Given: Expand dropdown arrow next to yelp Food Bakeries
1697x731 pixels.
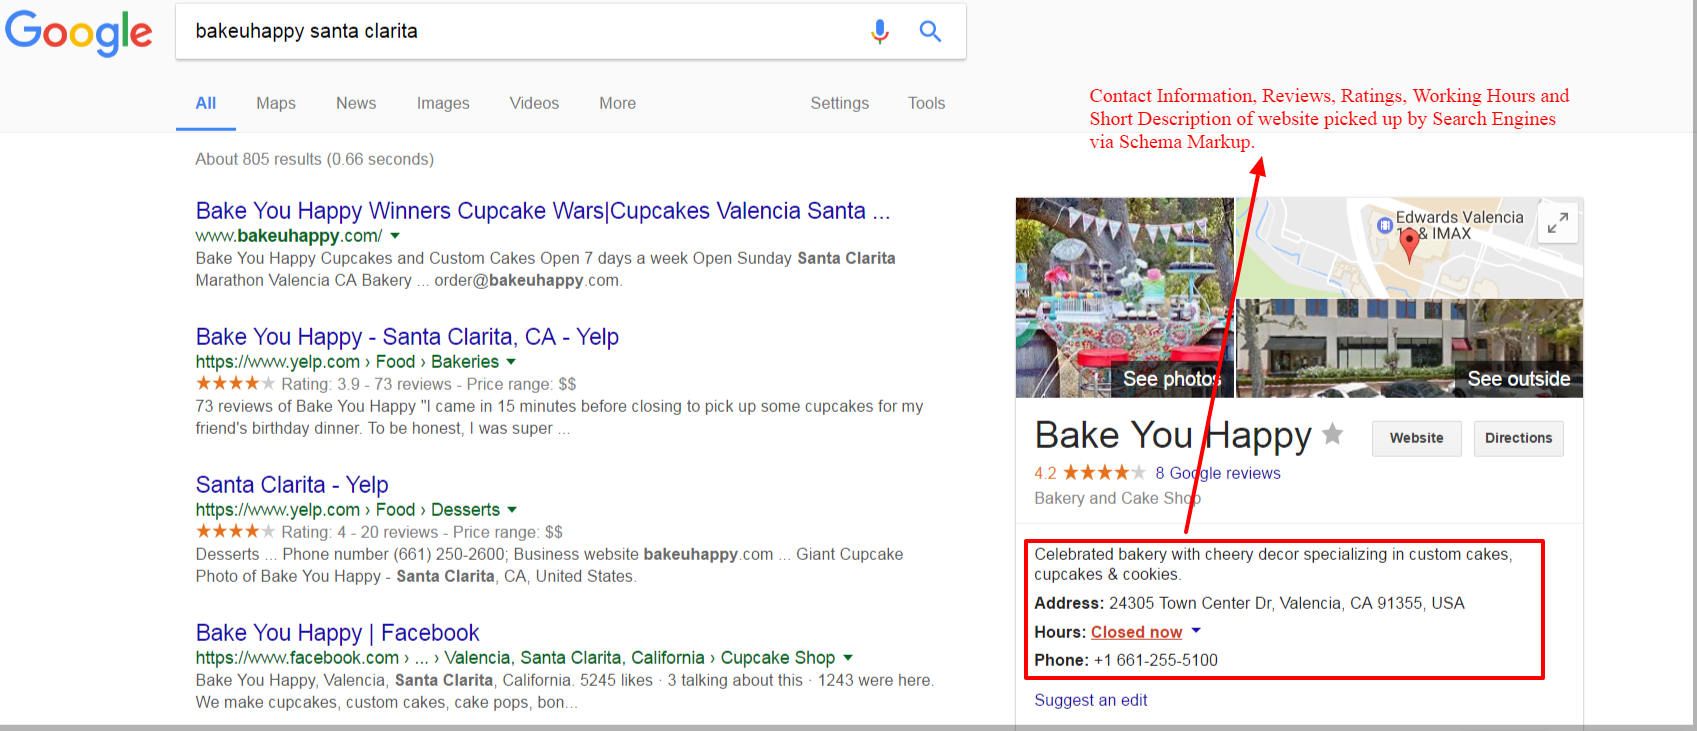Looking at the screenshot, I should point(511,362).
